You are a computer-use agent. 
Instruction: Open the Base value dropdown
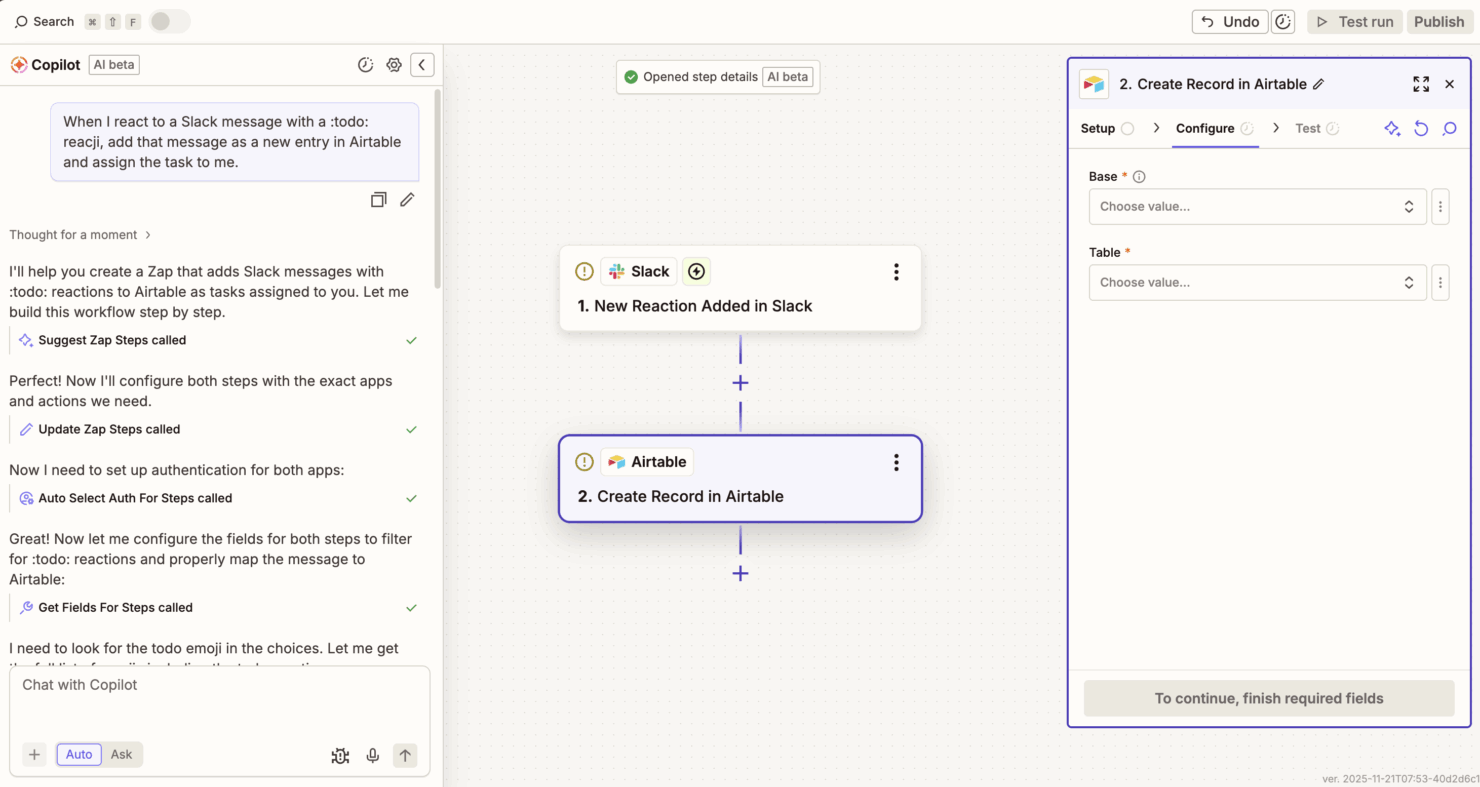[x=1257, y=206]
